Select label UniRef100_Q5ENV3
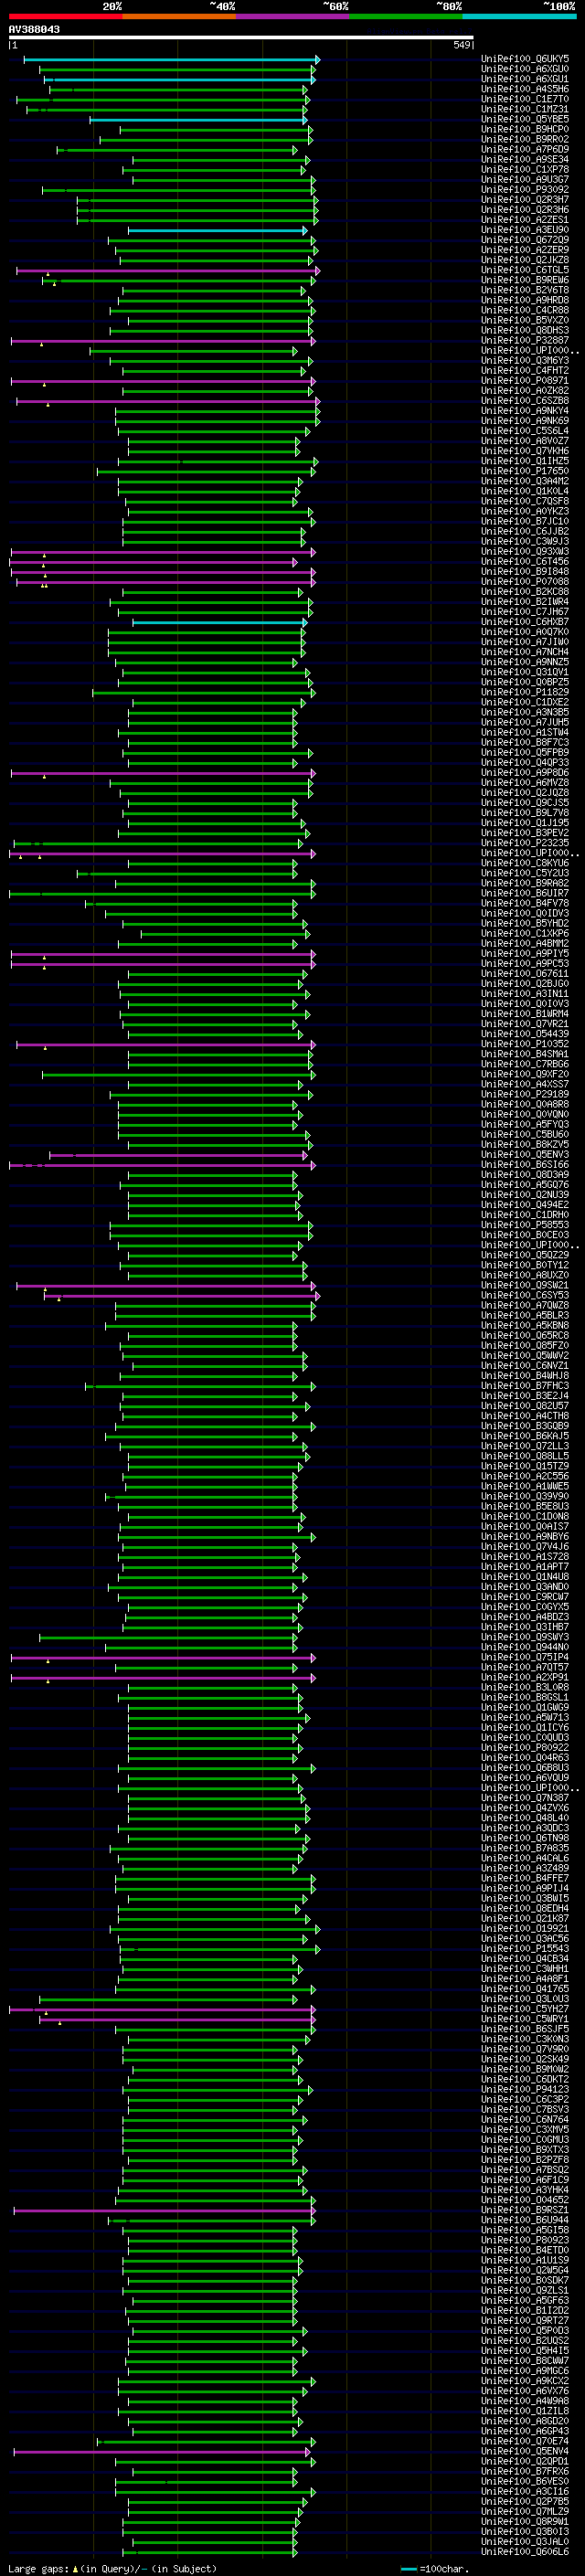585x2576 pixels. [x=525, y=1154]
